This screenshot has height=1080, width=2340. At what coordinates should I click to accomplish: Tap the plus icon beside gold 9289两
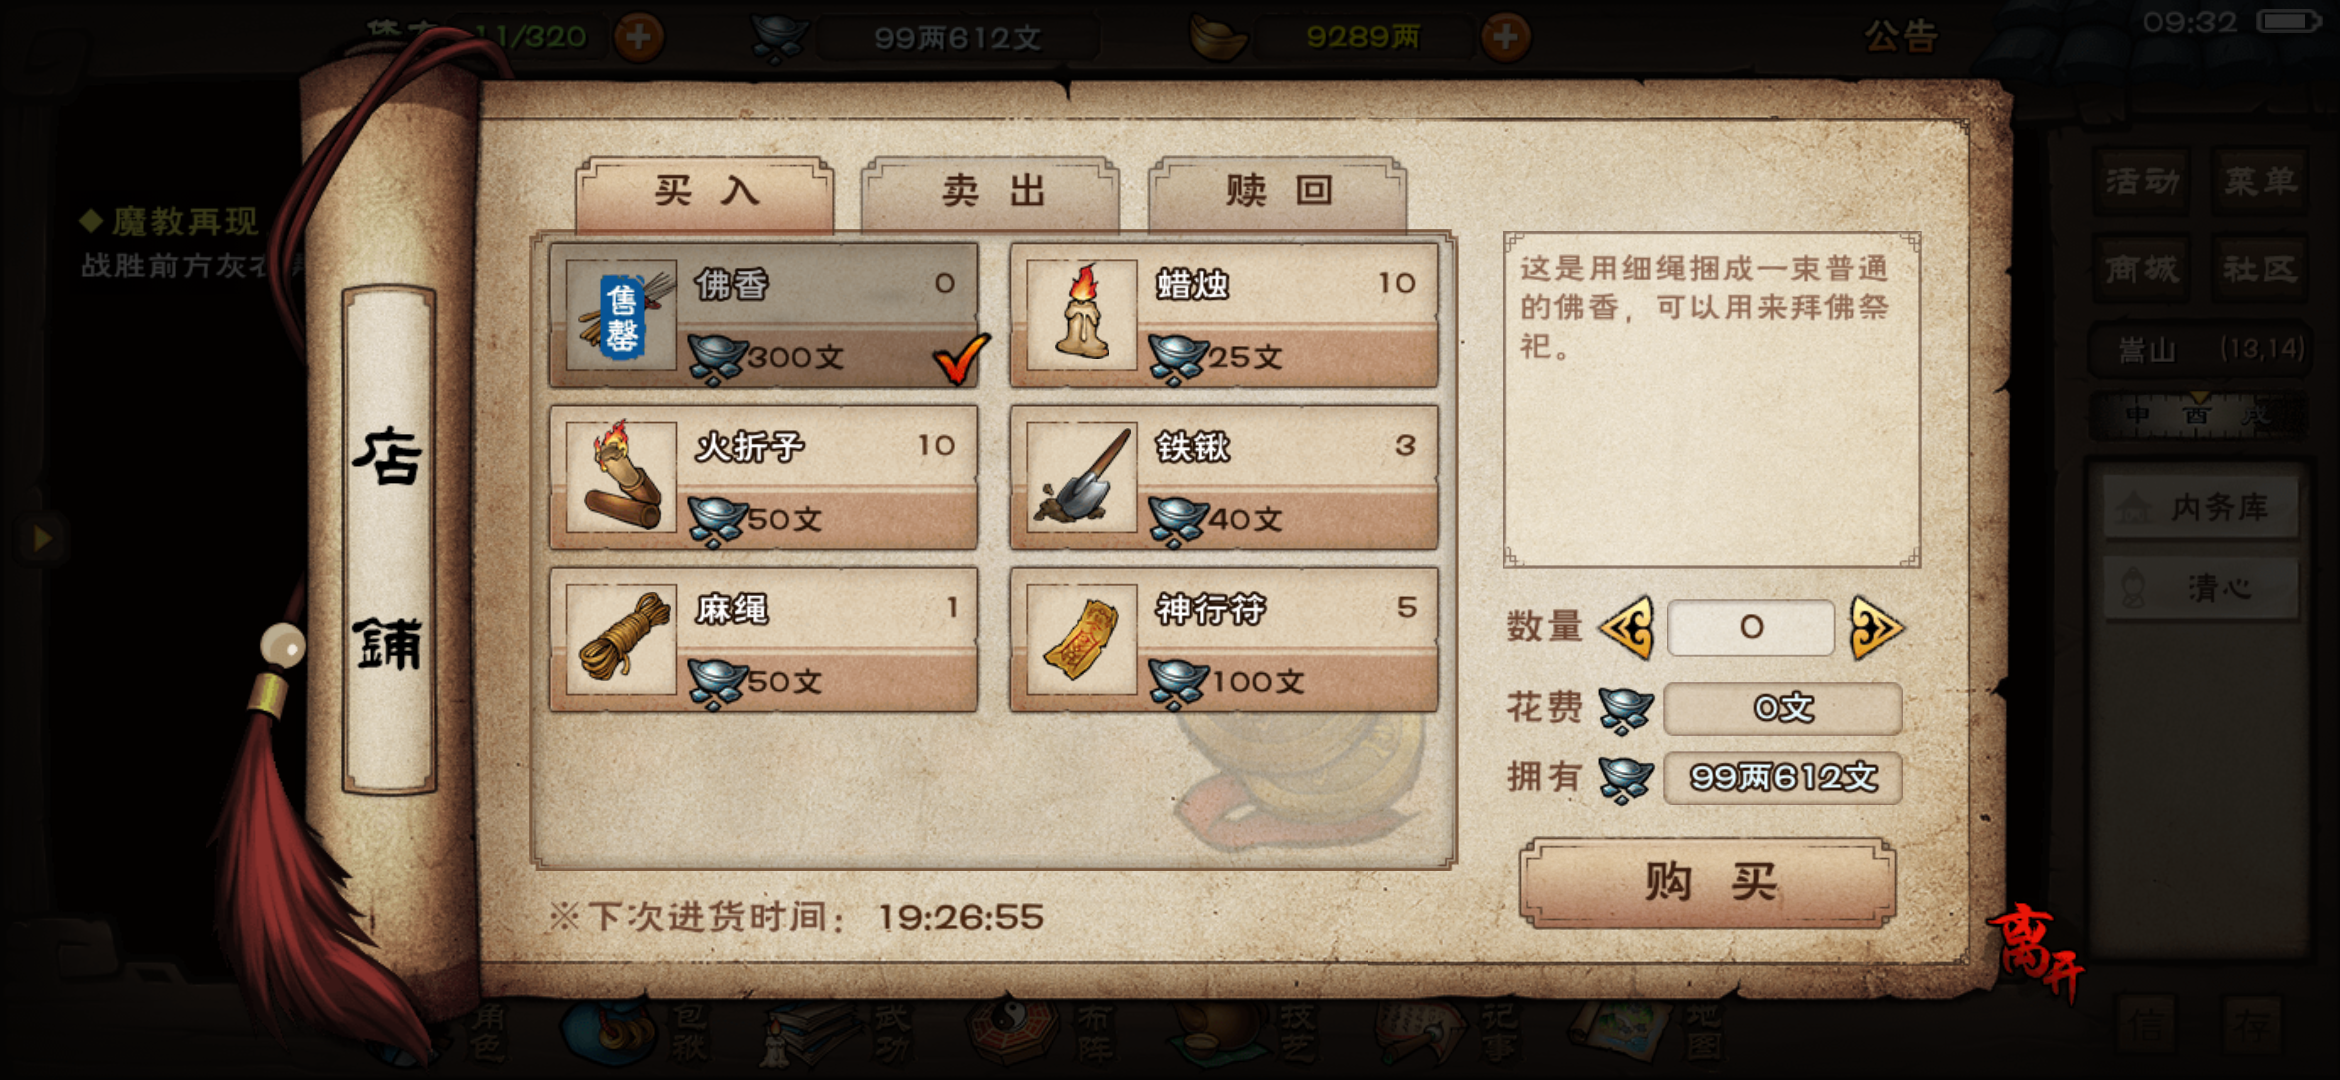click(1505, 37)
